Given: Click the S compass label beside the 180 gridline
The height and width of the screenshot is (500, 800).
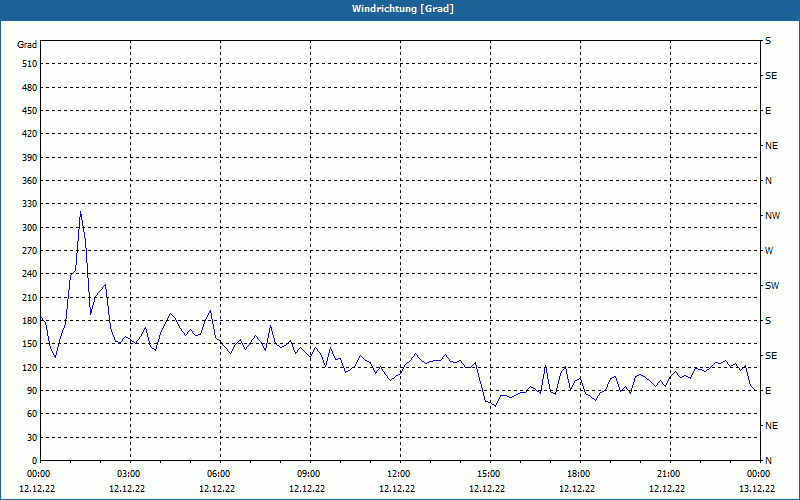Looking at the screenshot, I should (x=768, y=321).
